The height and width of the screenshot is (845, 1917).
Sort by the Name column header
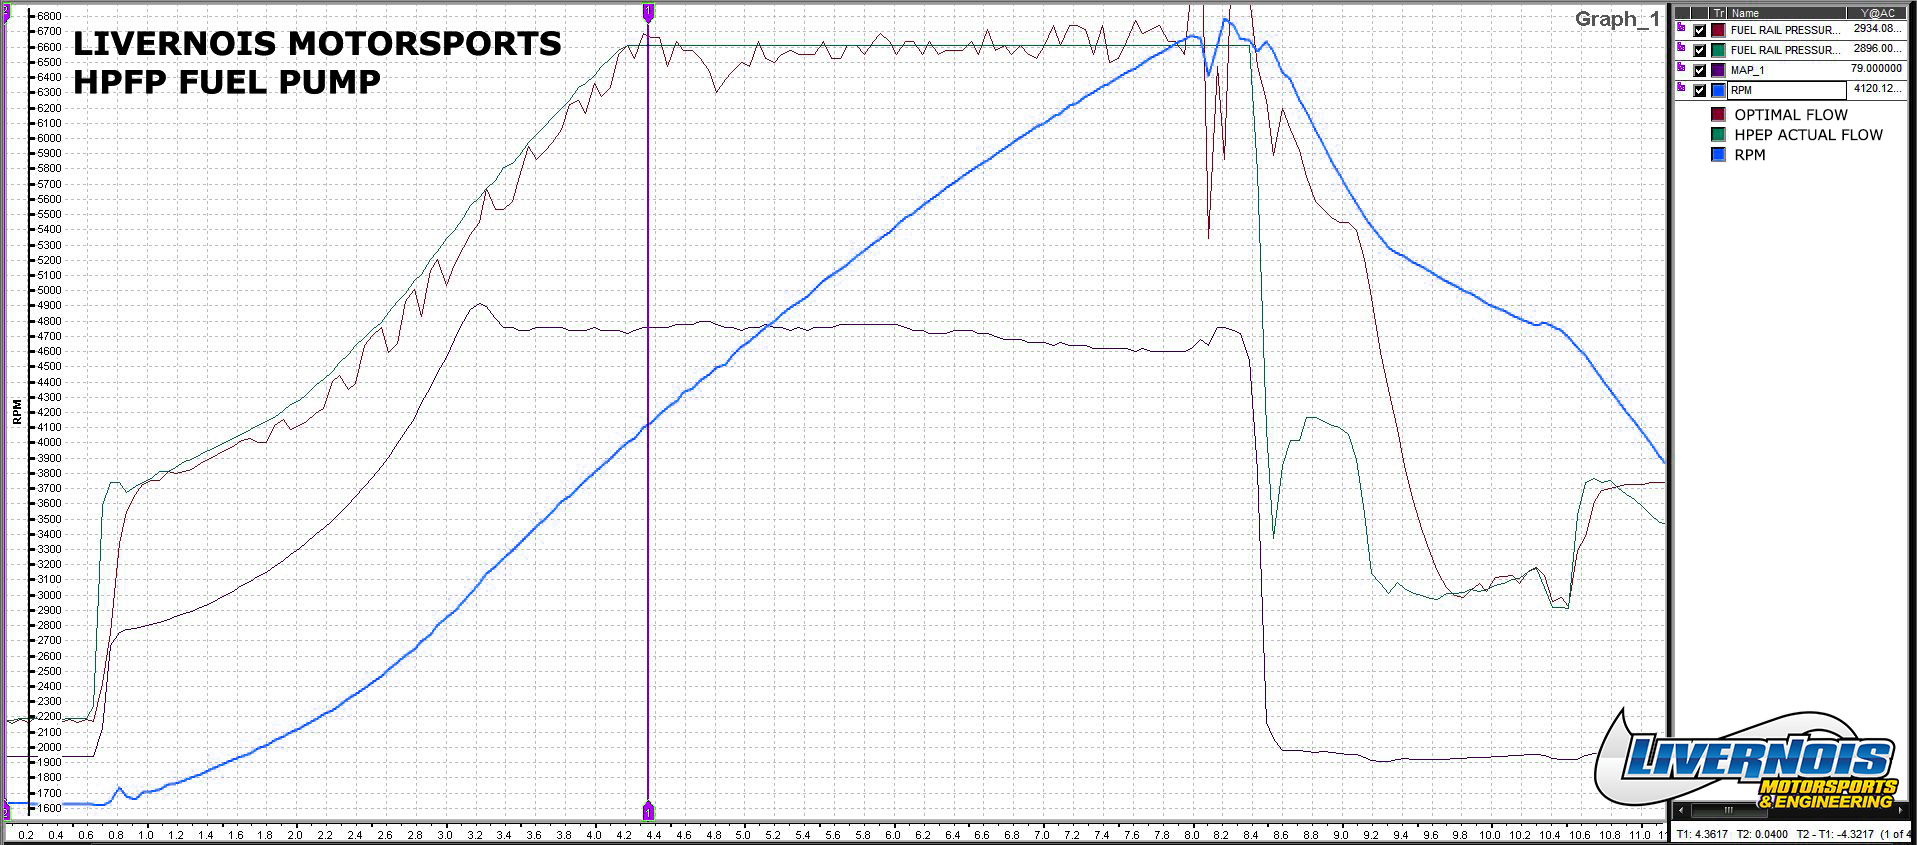[1786, 13]
